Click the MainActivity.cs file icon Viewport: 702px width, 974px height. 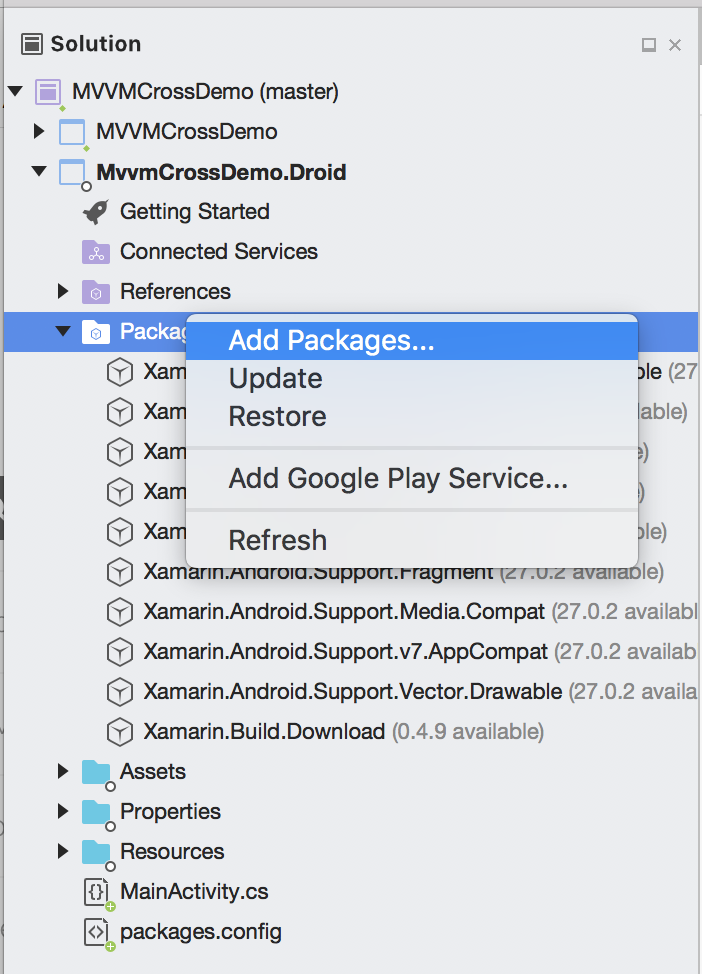pos(96,892)
